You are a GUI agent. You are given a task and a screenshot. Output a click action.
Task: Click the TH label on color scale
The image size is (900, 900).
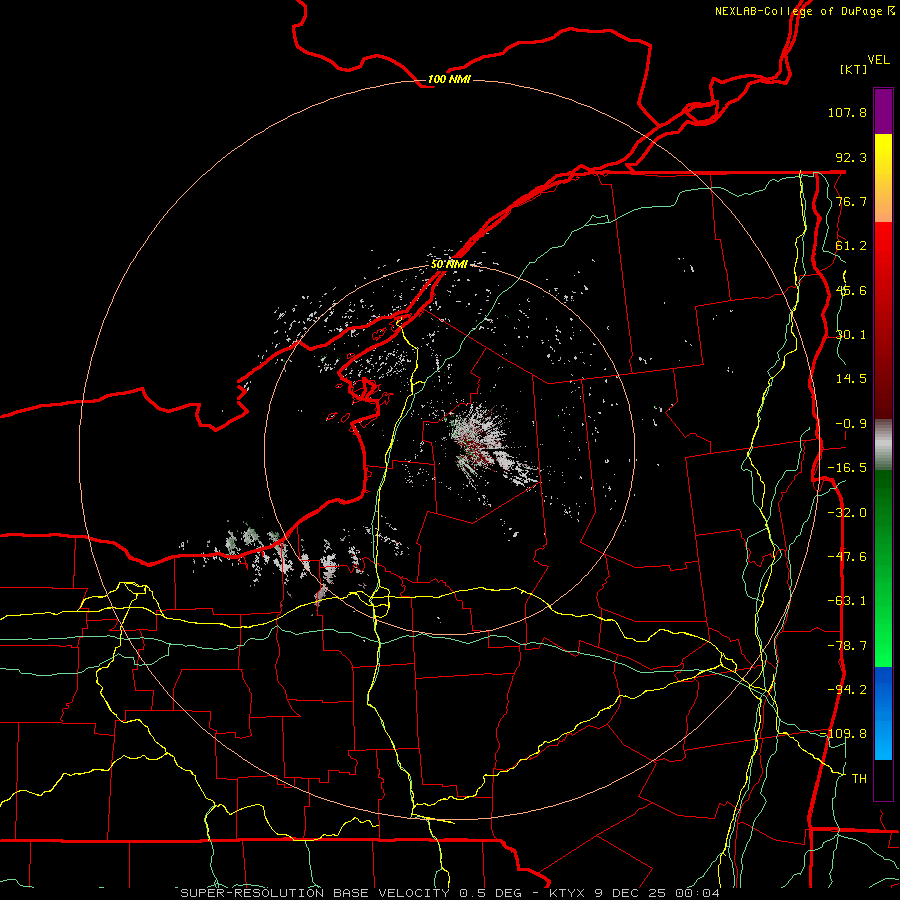tap(859, 779)
